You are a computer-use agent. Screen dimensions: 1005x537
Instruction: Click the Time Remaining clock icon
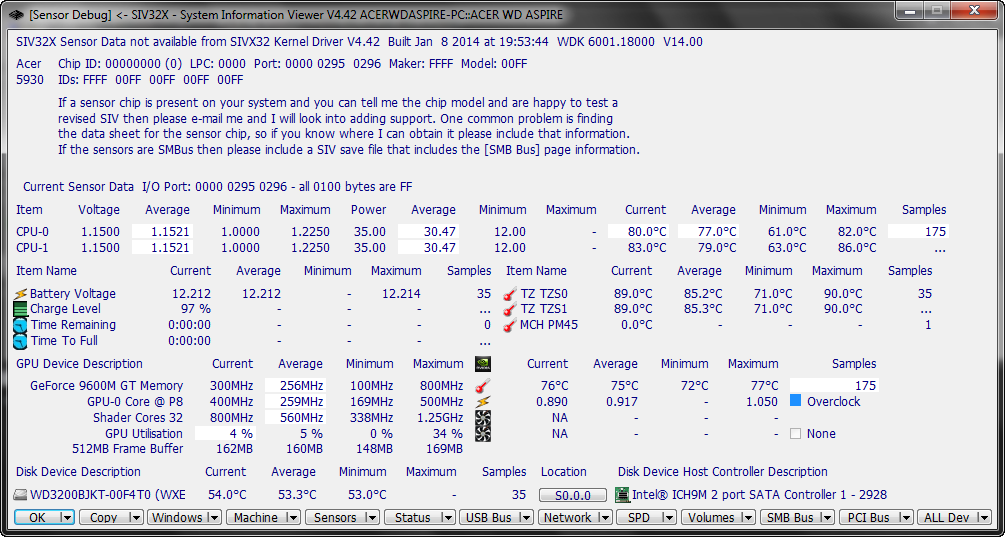point(21,325)
